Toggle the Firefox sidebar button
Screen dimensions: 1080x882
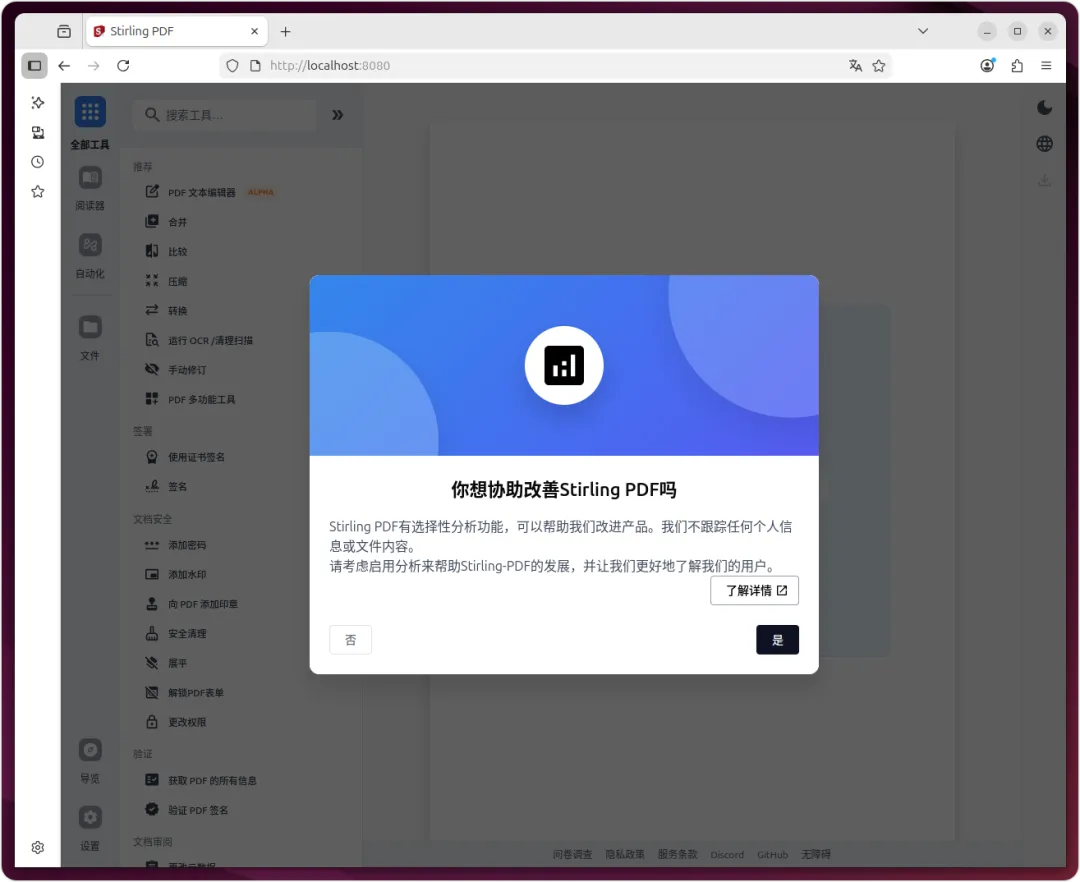34,65
